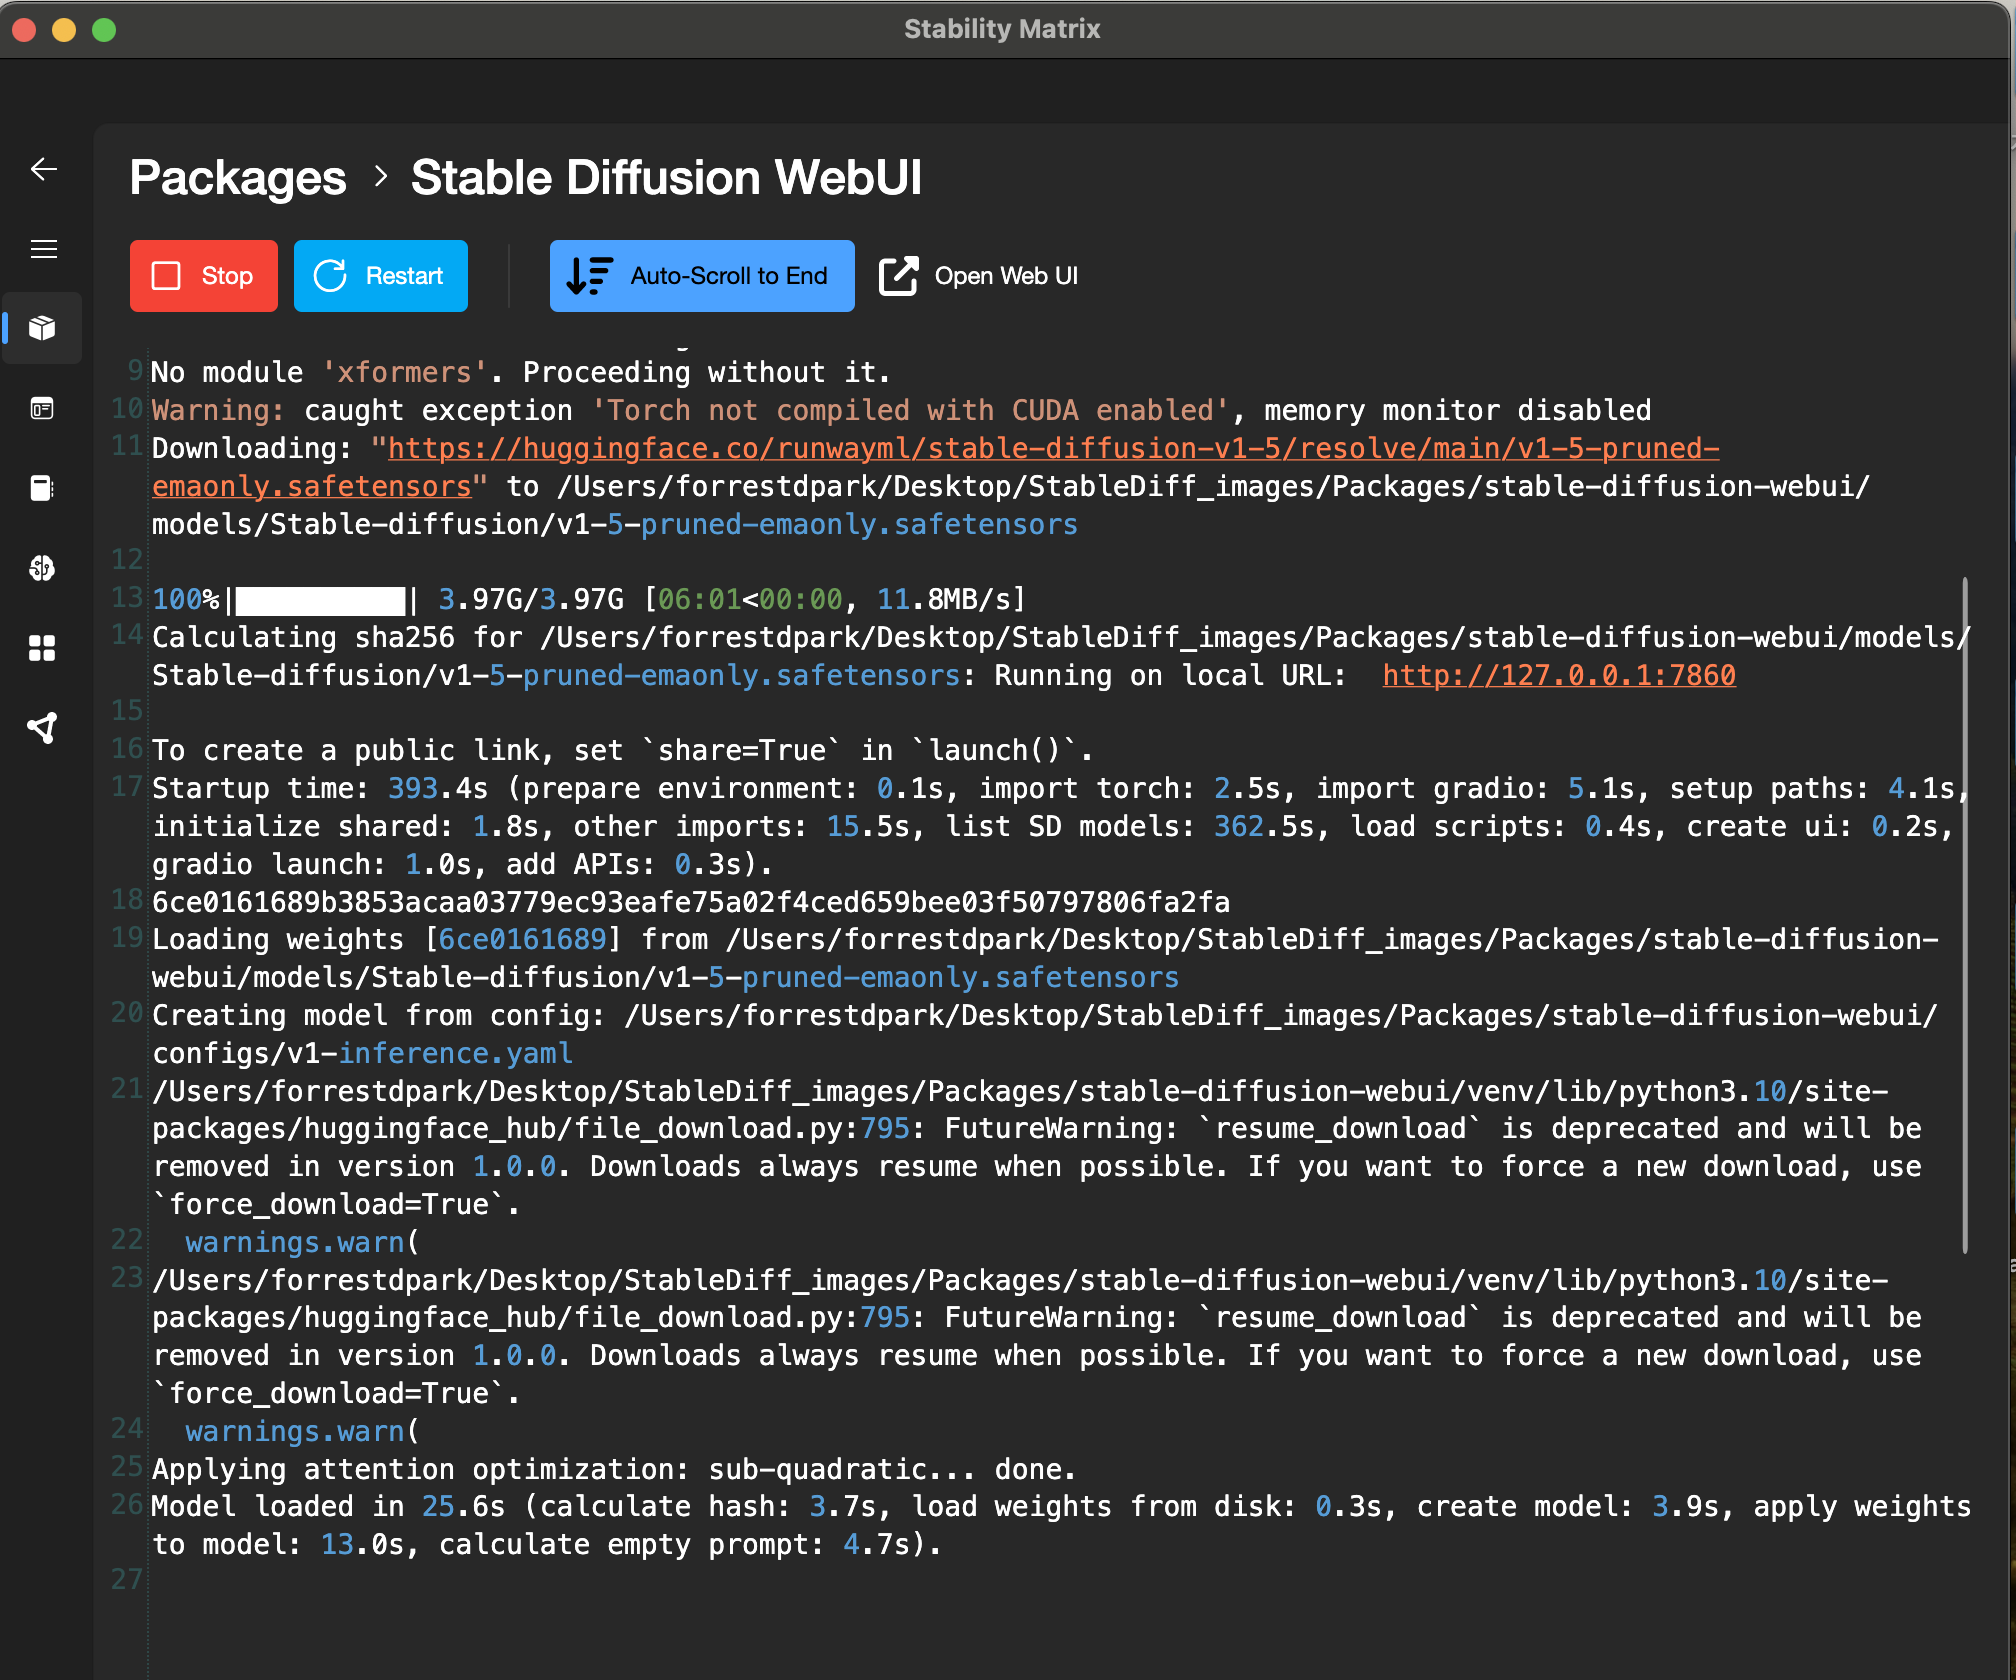Open local URL http://127.0.0.1:7860

1559,675
